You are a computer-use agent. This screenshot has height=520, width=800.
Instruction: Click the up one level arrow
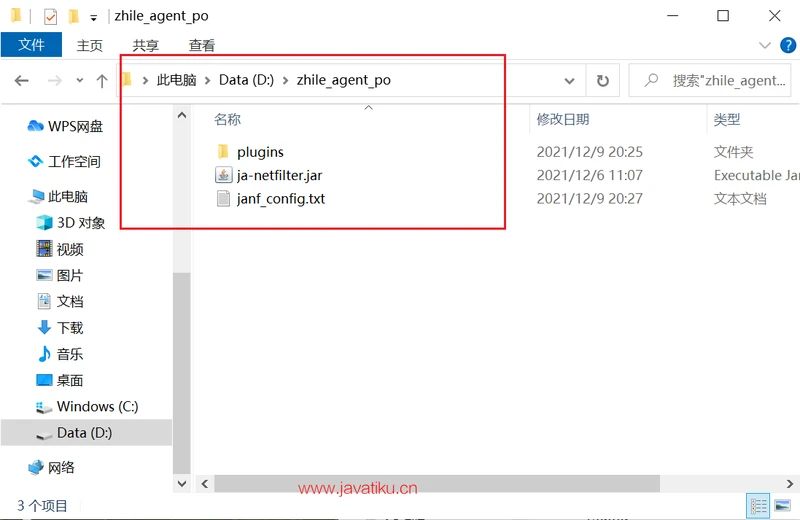tap(101, 81)
